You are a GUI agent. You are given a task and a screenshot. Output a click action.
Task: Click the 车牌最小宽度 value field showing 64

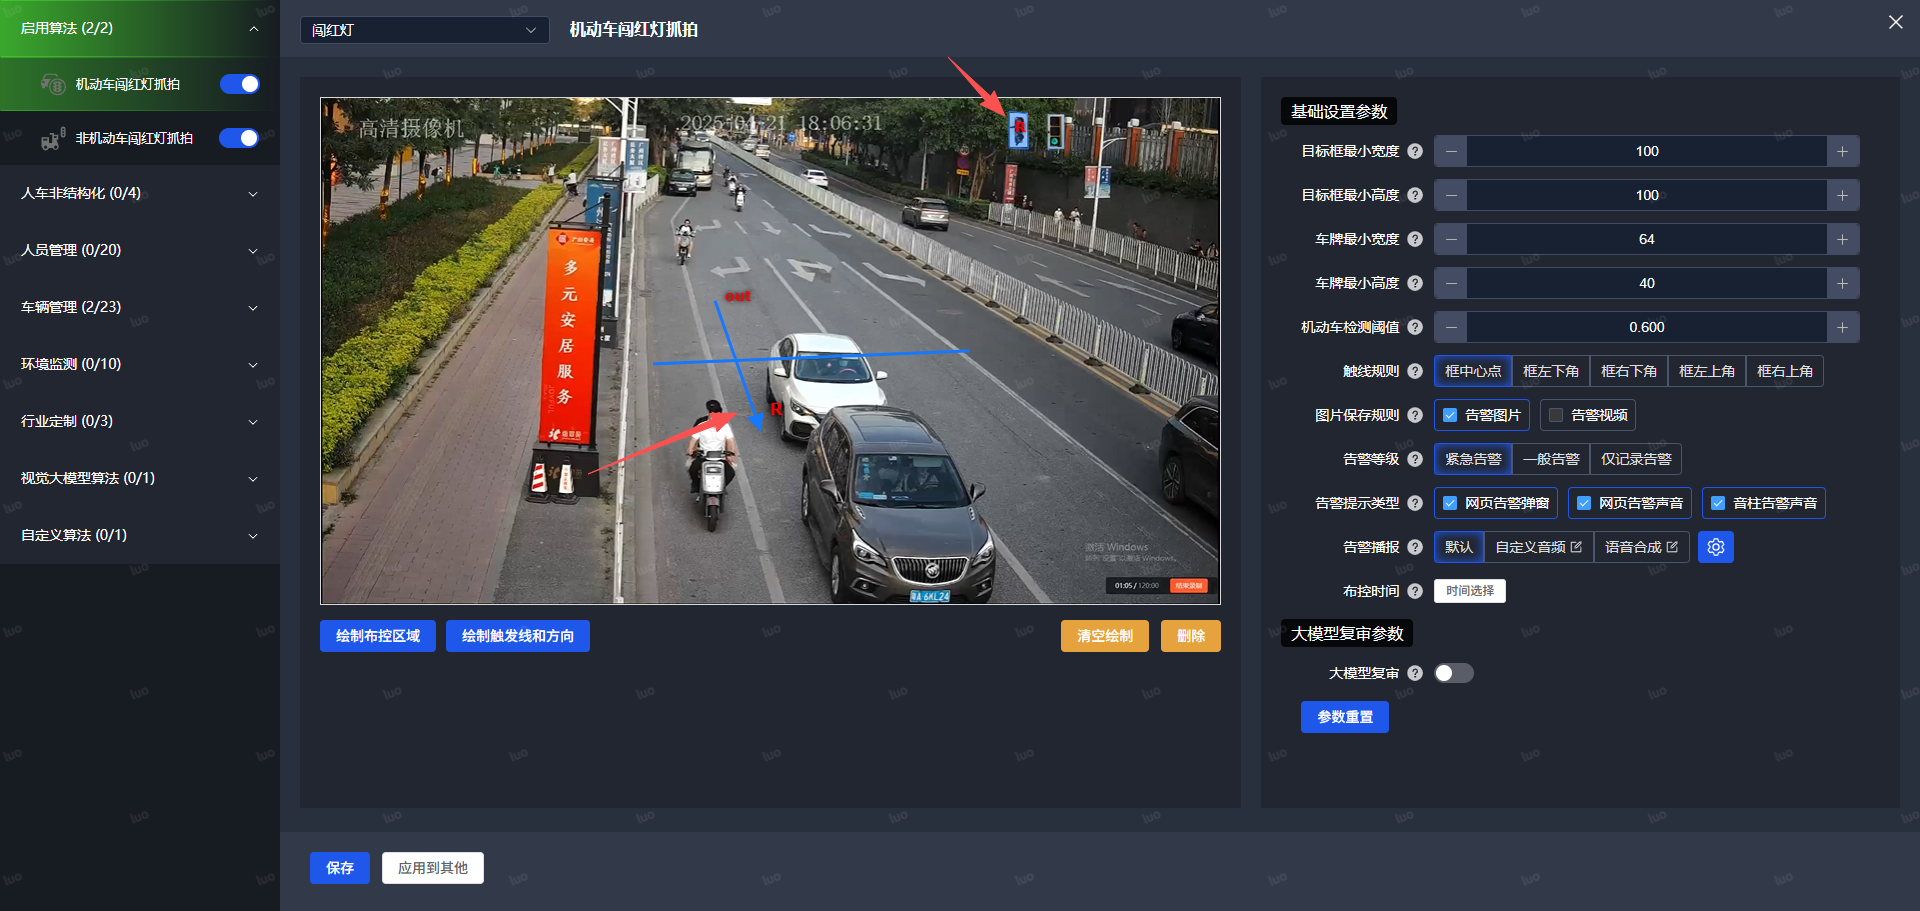click(x=1647, y=239)
